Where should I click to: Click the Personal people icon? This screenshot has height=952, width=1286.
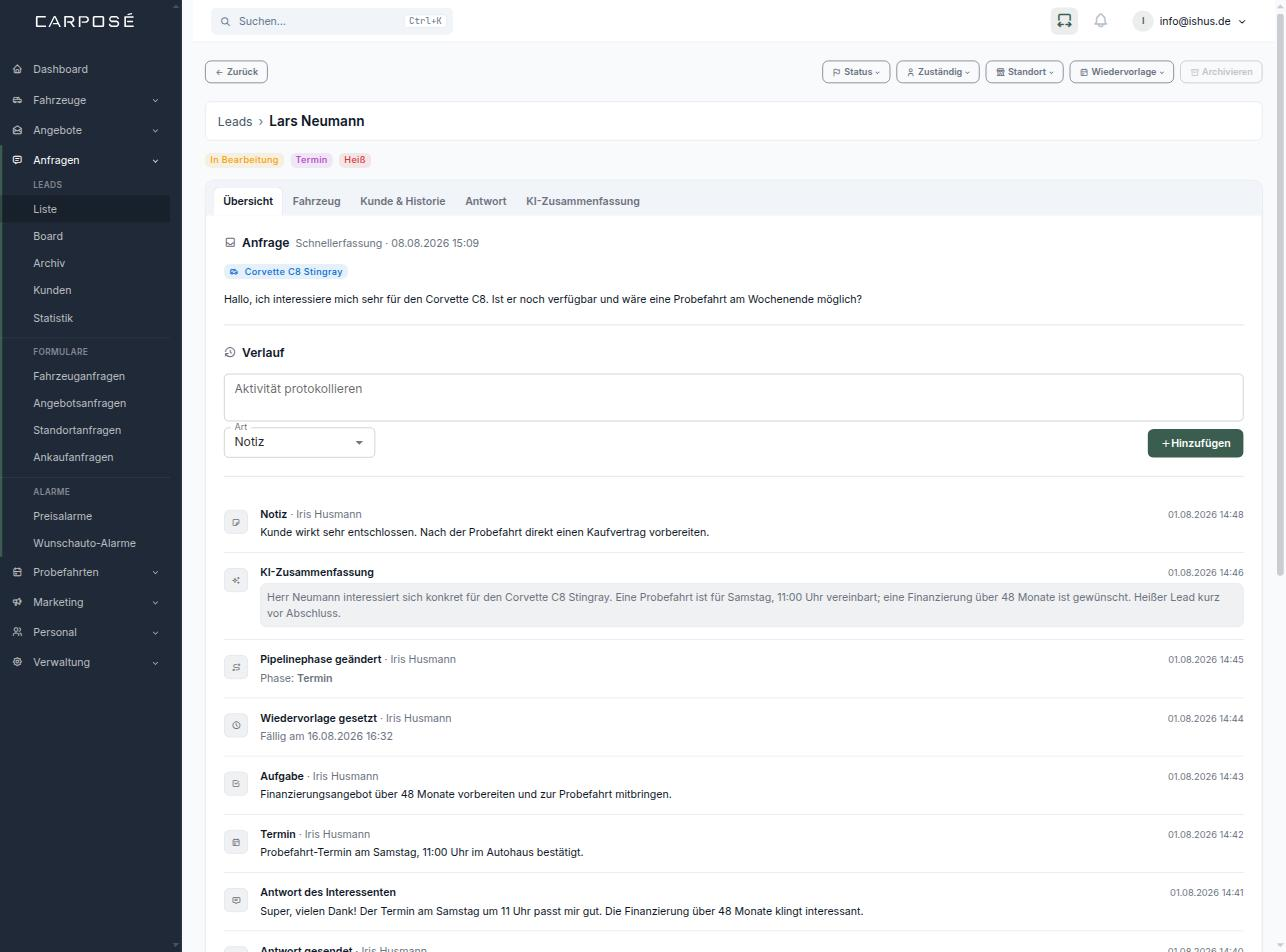(x=17, y=632)
